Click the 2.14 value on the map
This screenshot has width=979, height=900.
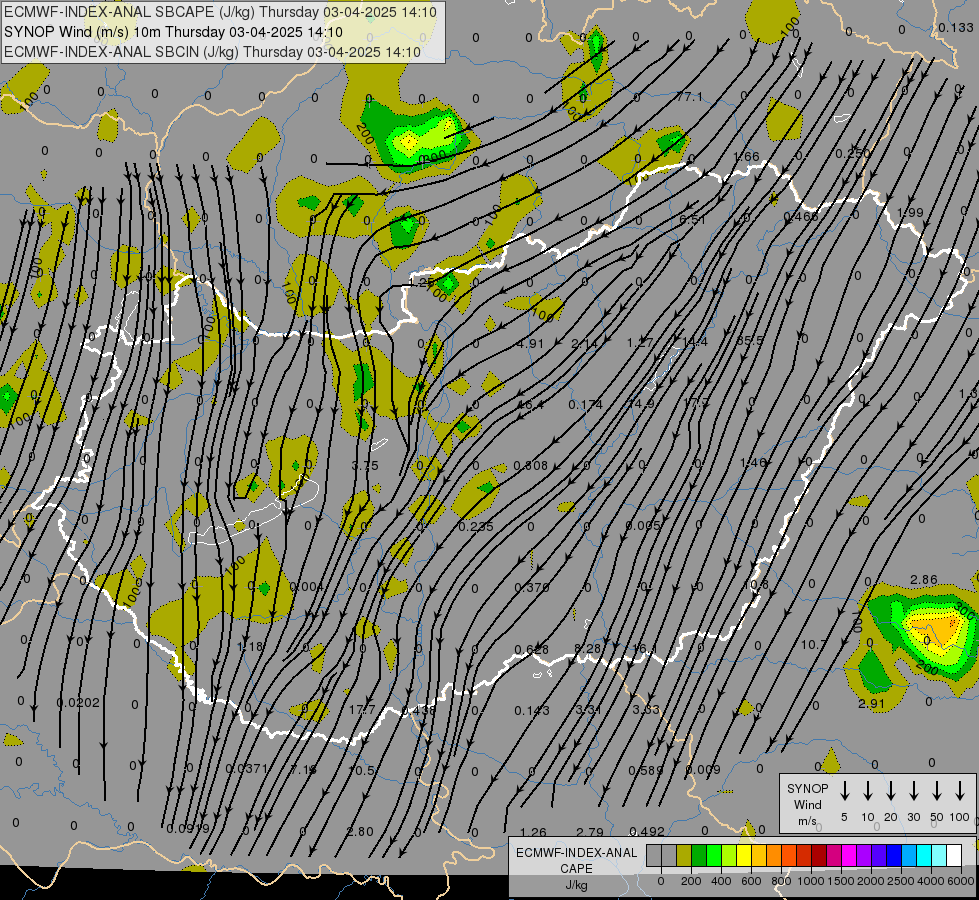coord(584,344)
